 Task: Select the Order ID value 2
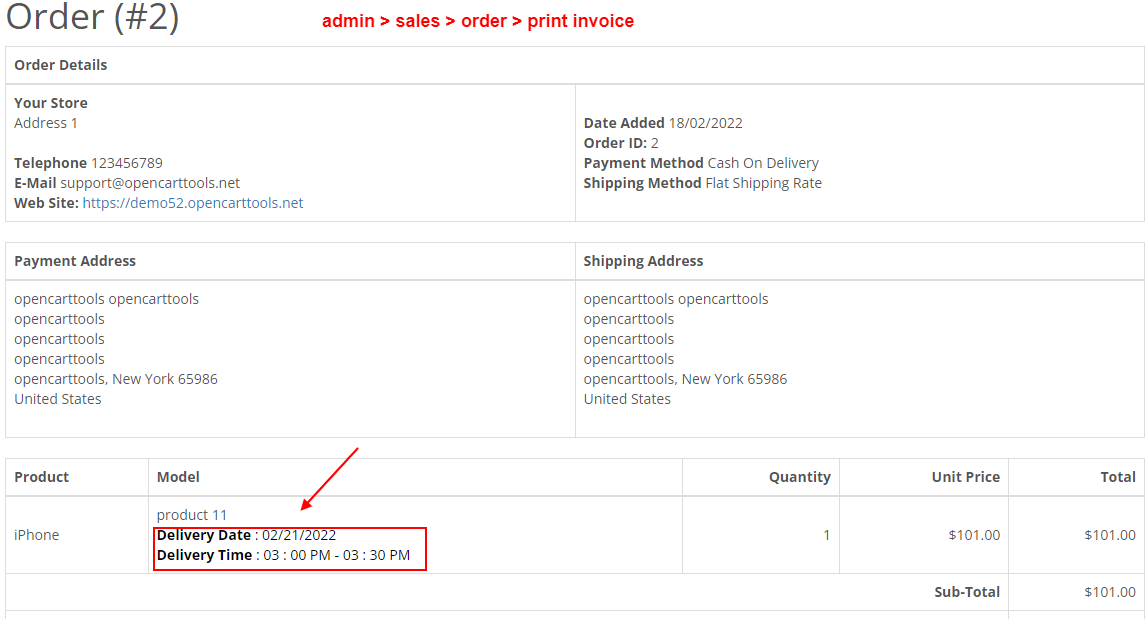655,142
